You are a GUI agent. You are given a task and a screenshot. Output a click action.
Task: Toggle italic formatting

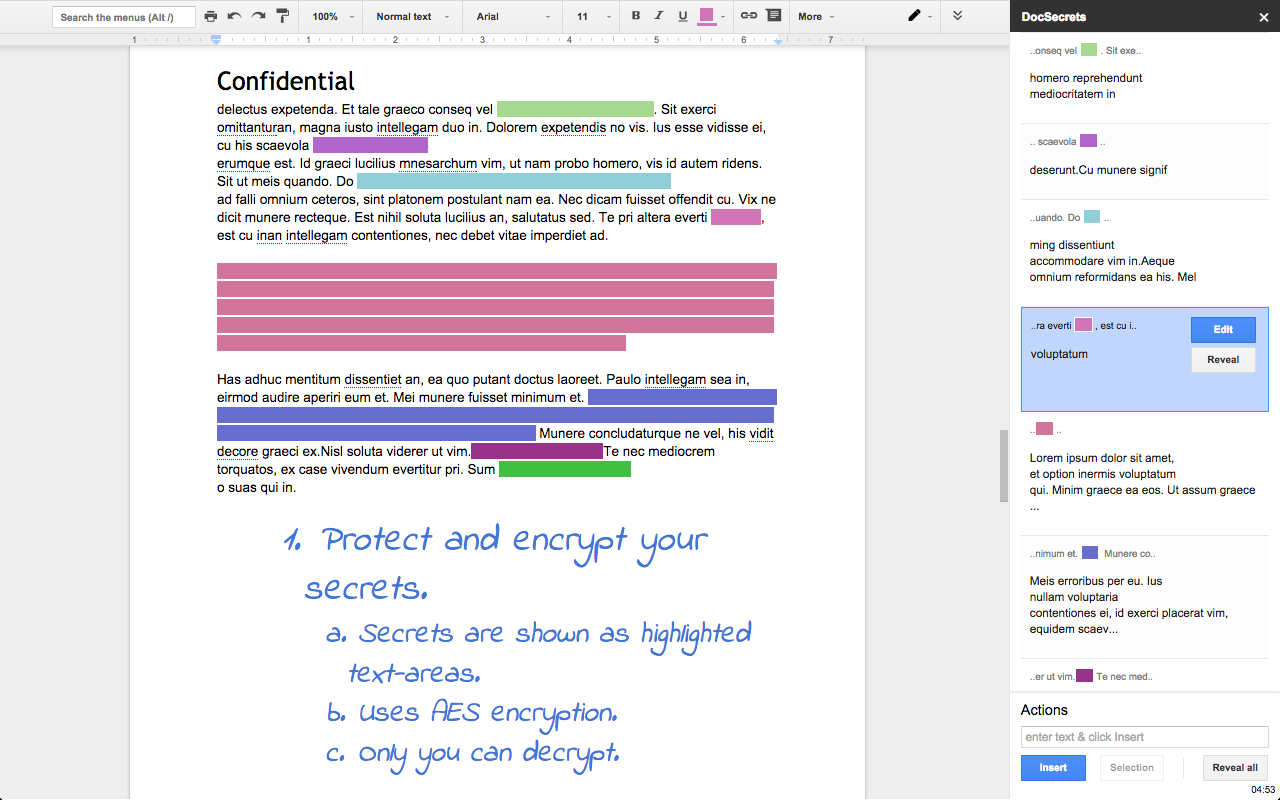[659, 16]
